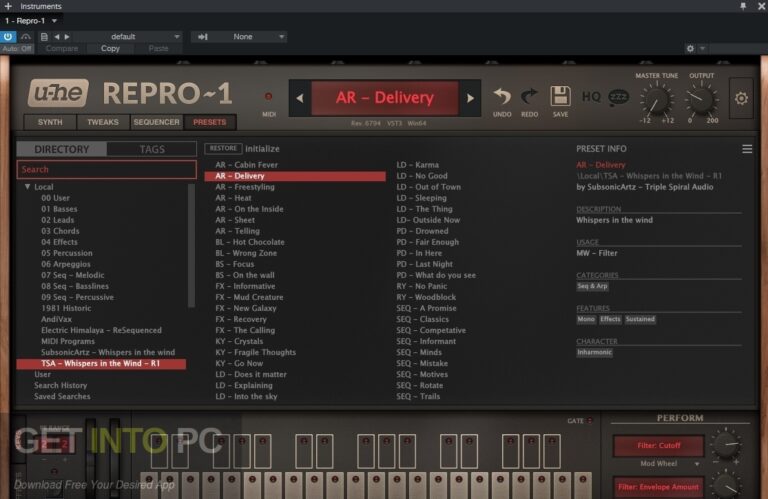Open the Search History item
Image resolution: width=768 pixels, height=499 pixels.
pyautogui.click(x=61, y=385)
